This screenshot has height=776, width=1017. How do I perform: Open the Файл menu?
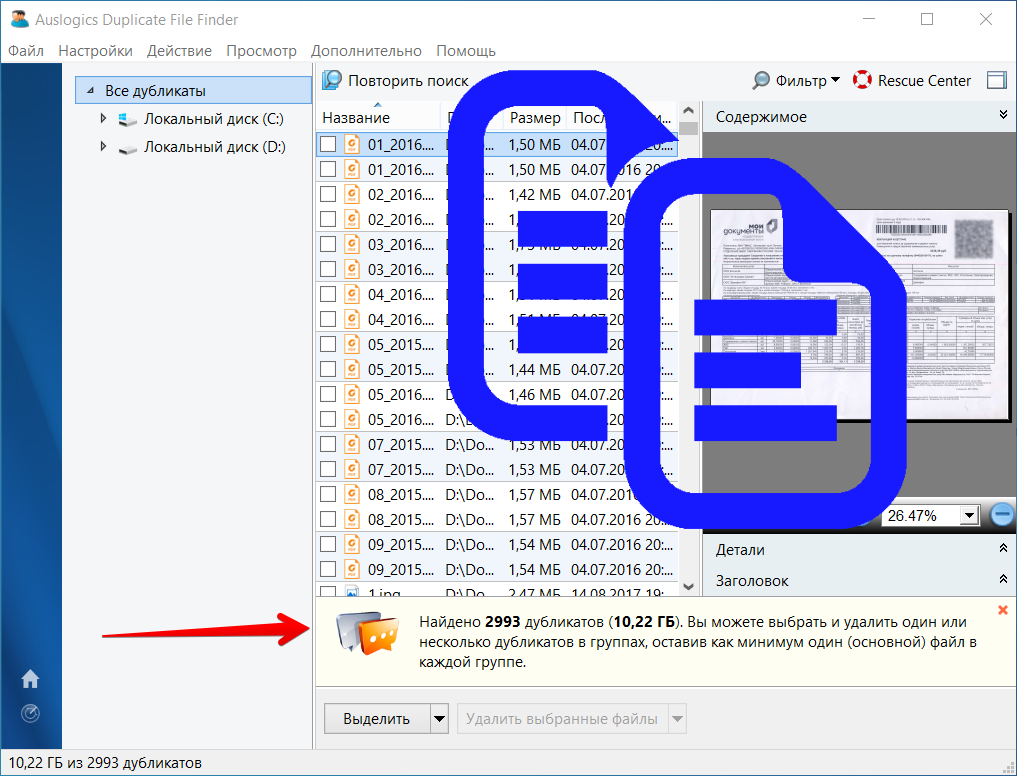(26, 51)
